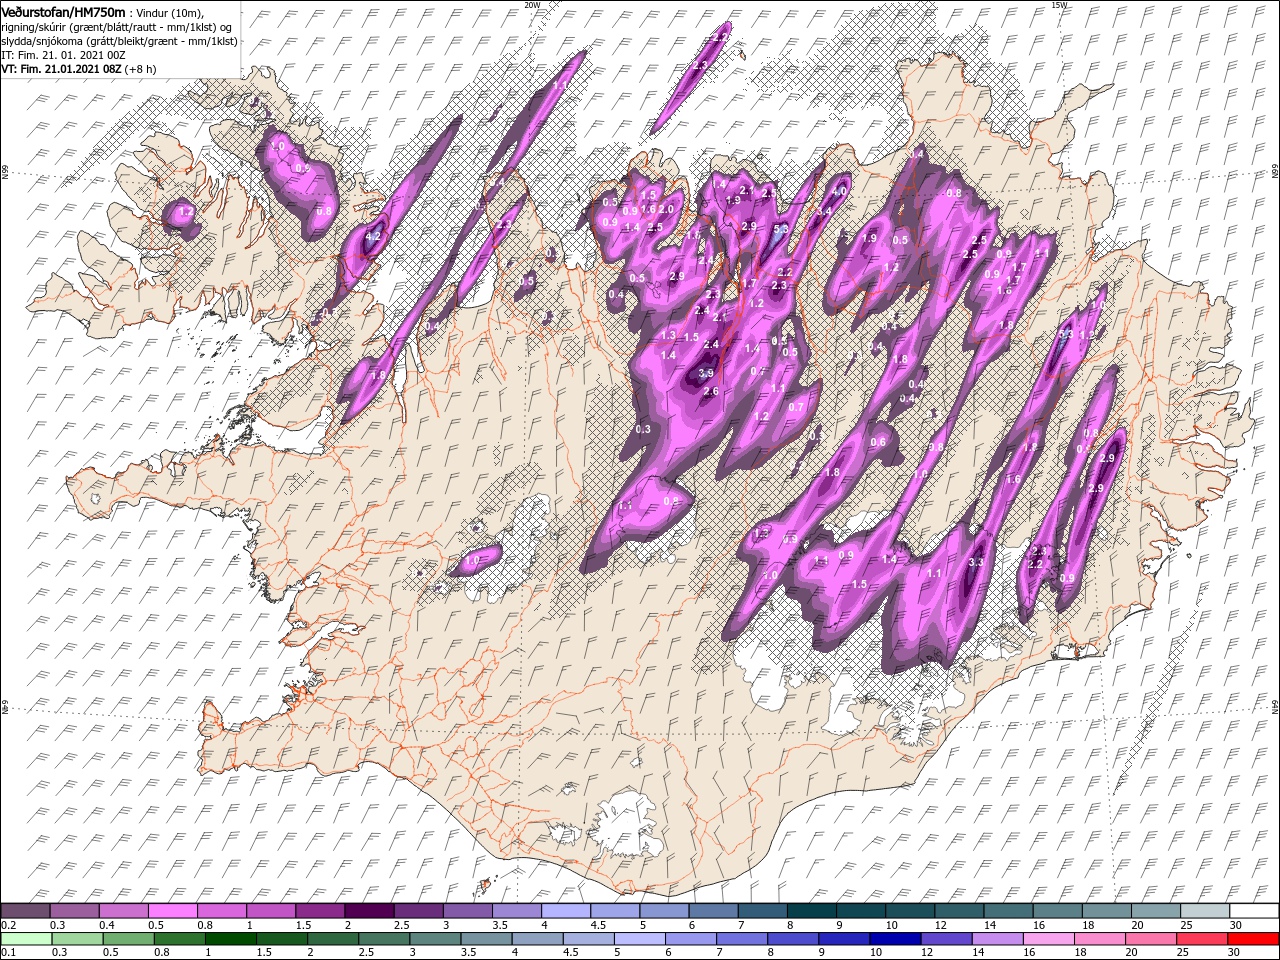Click the Veðurstofan/HM750m map title
The image size is (1280, 960).
63,11
